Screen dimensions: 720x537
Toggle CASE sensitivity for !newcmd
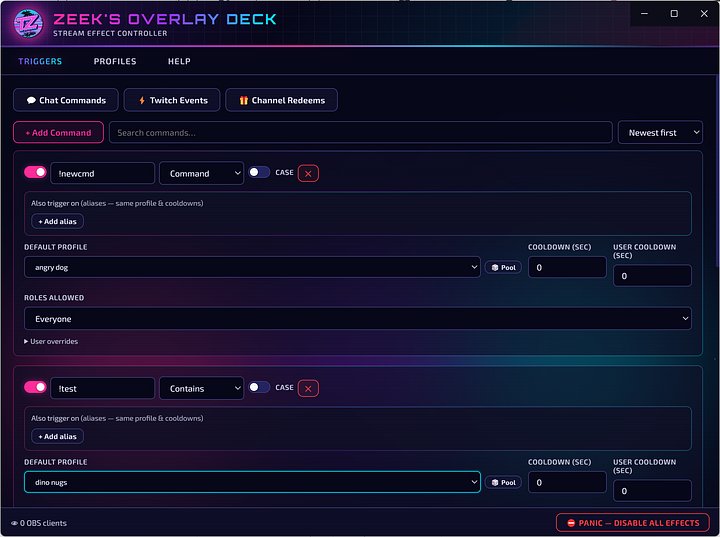pyautogui.click(x=259, y=172)
